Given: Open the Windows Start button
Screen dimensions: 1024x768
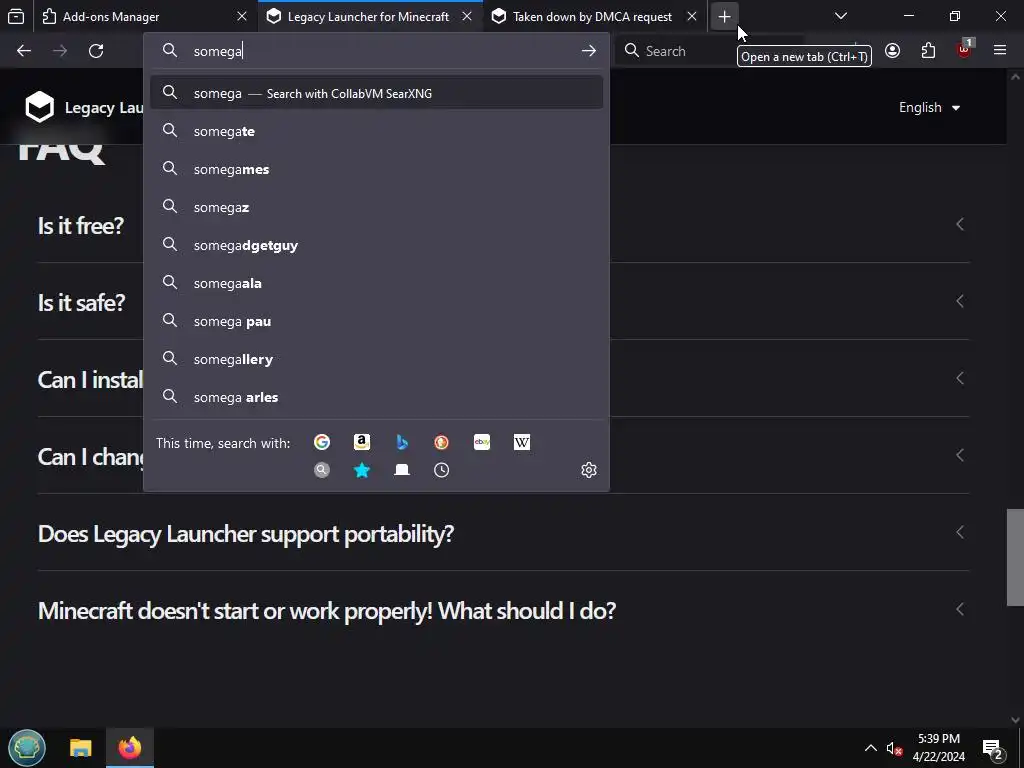Looking at the screenshot, I should point(27,748).
